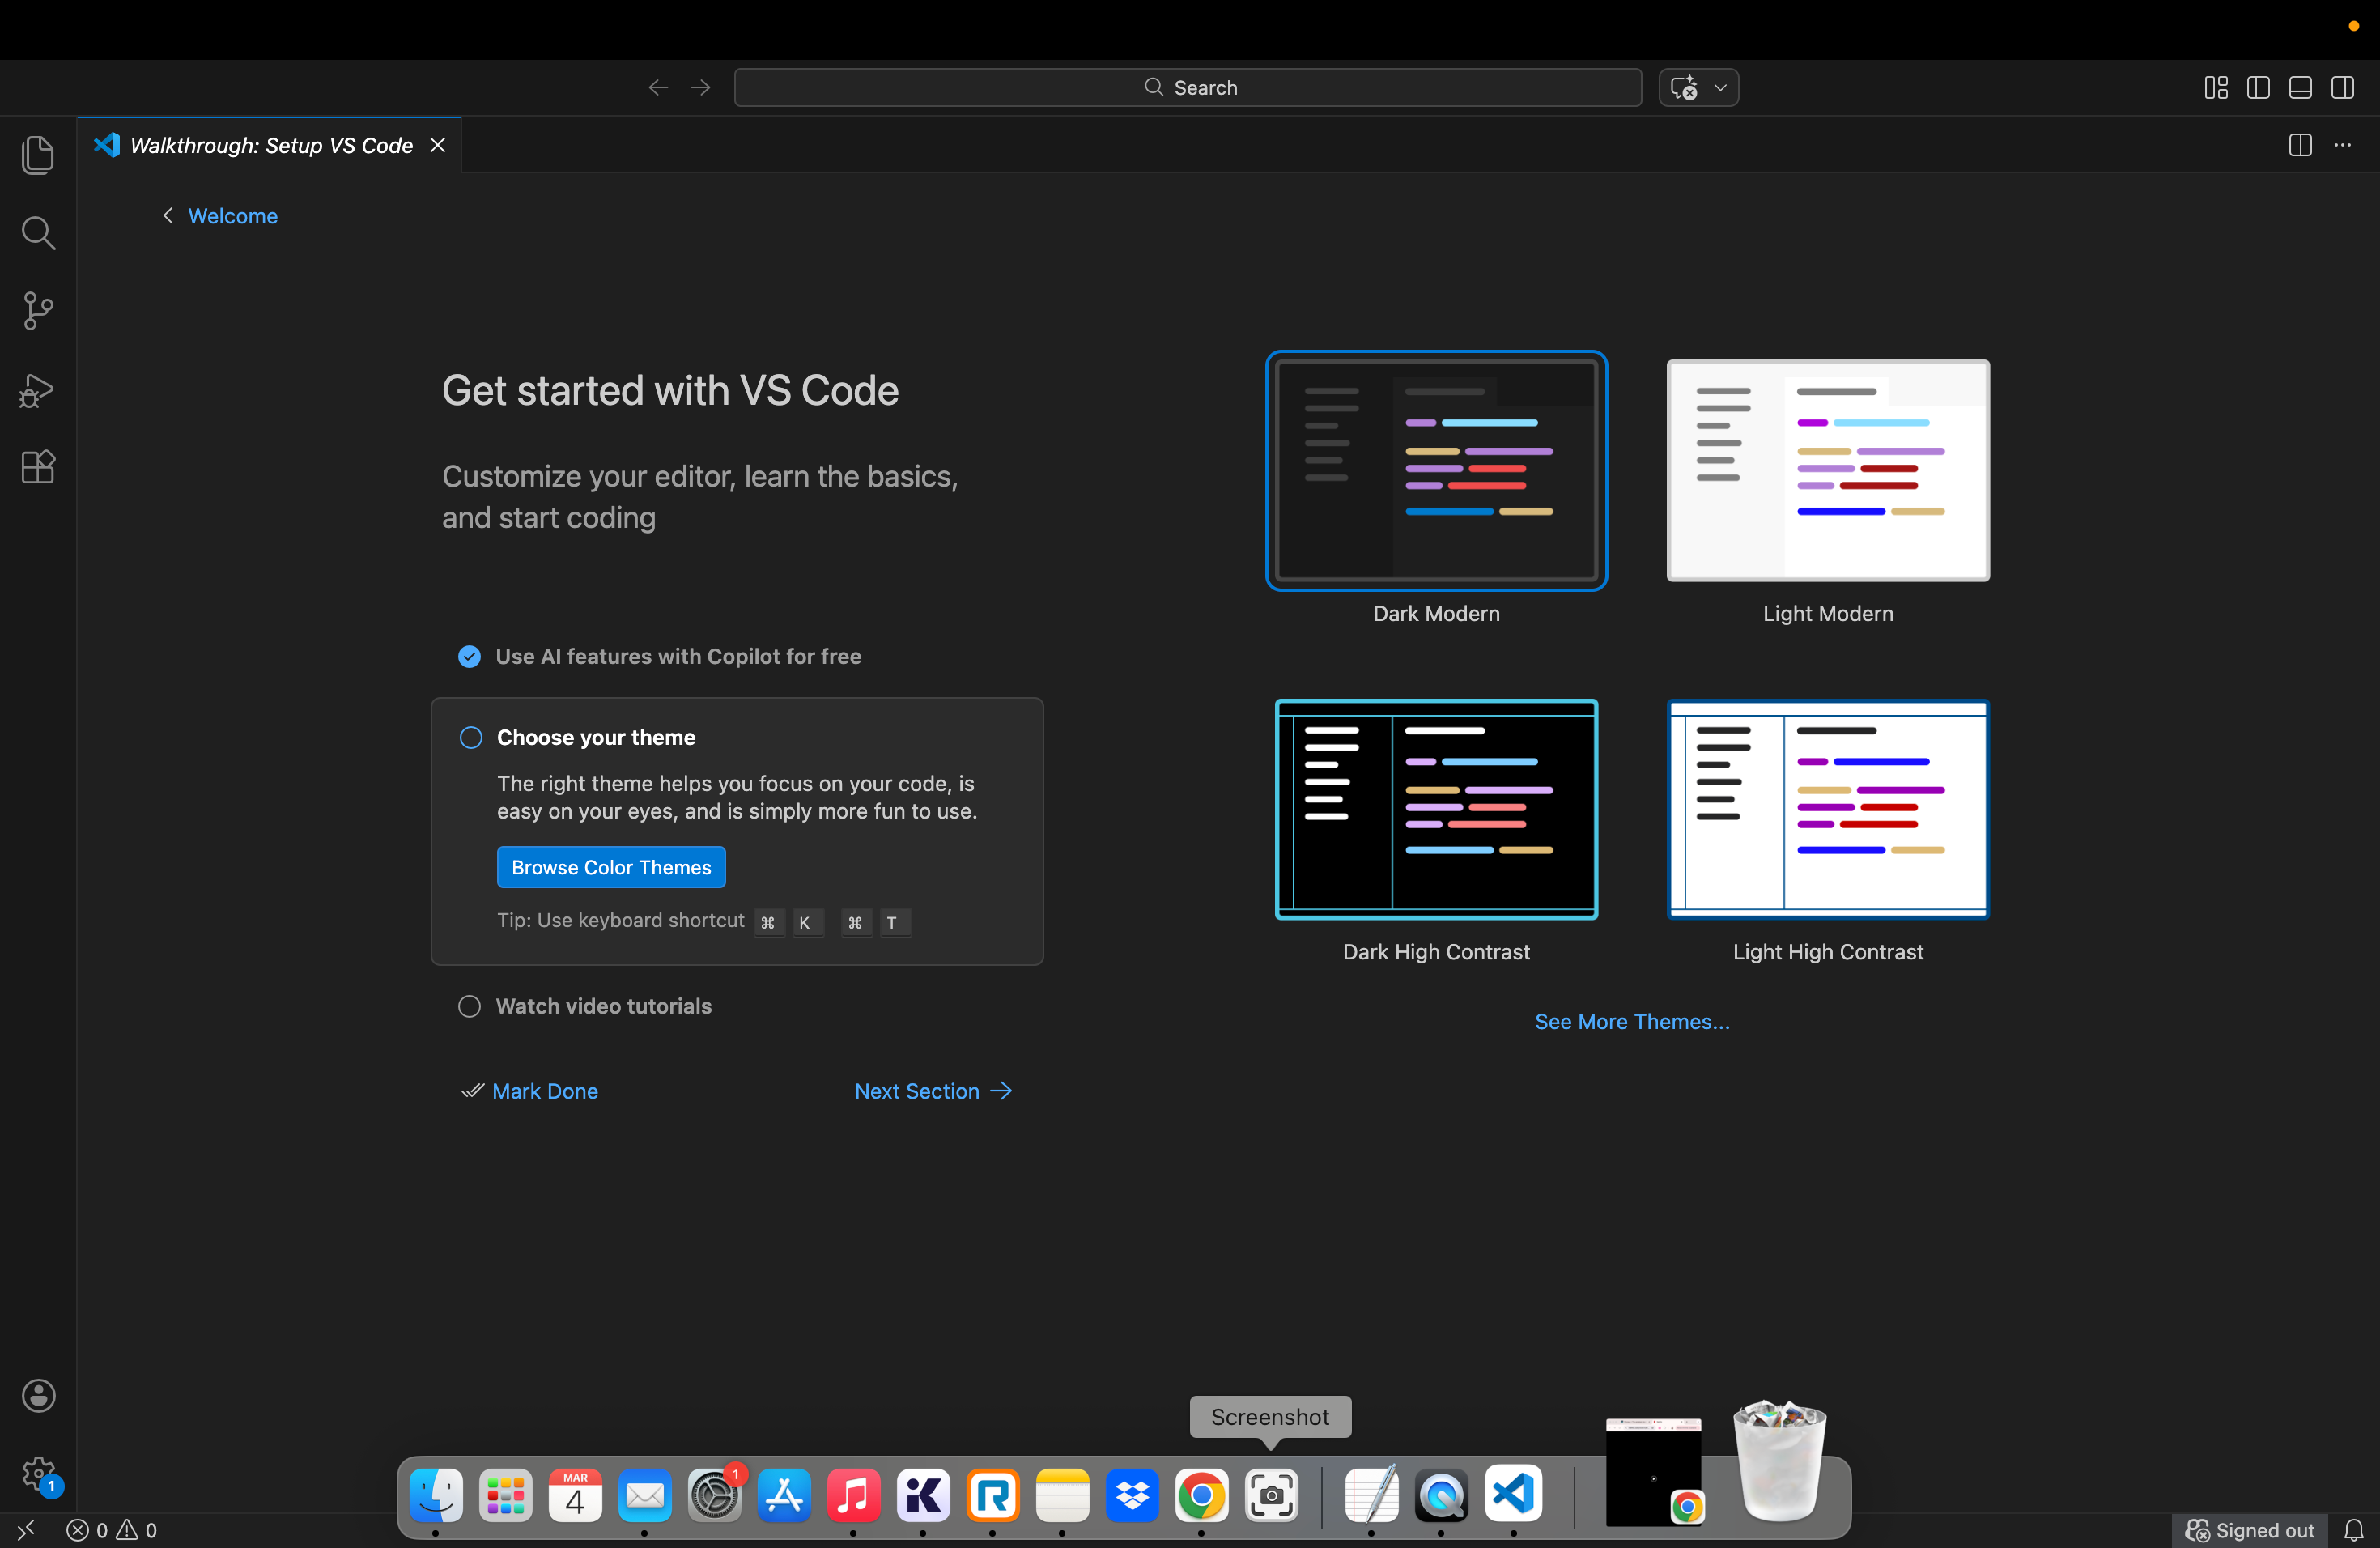Open the Copilot dropdown arrow beside search
Screen dimensions: 2380x1548
pos(1720,88)
